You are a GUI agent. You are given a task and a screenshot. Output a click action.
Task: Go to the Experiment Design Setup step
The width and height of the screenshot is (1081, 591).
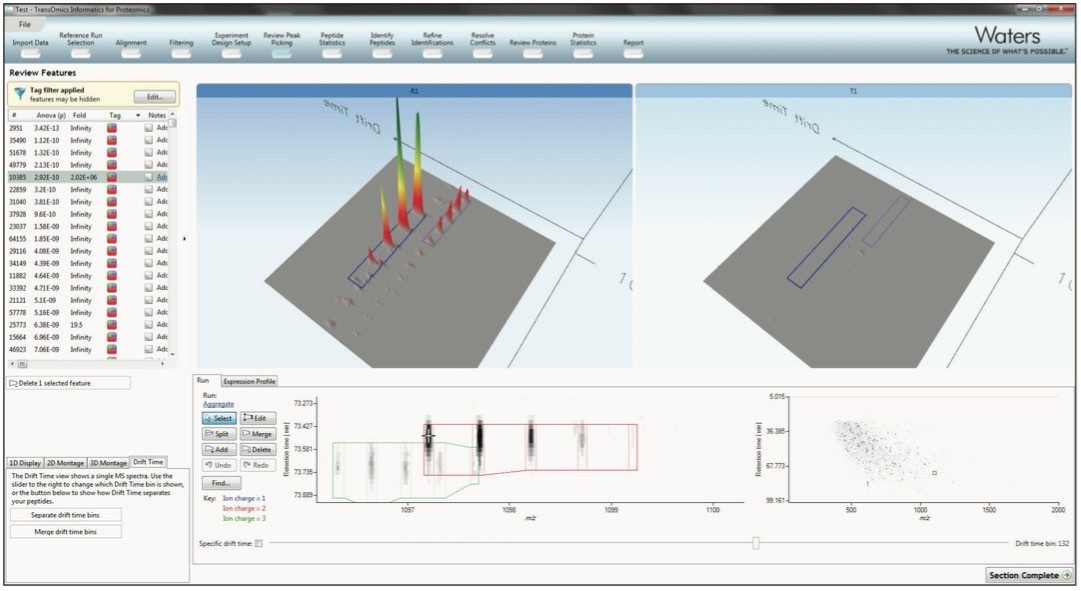pos(232,43)
